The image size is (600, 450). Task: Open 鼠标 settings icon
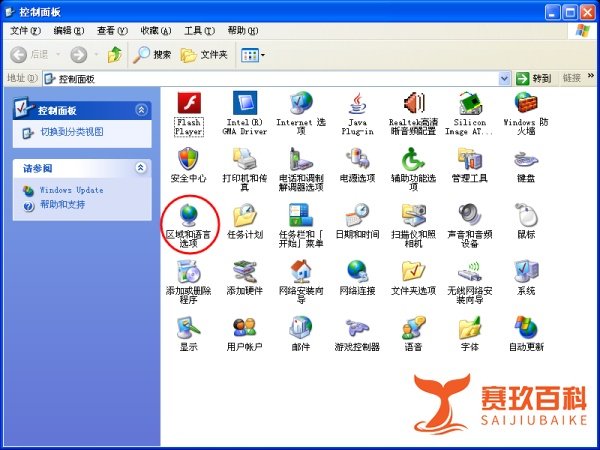(526, 222)
